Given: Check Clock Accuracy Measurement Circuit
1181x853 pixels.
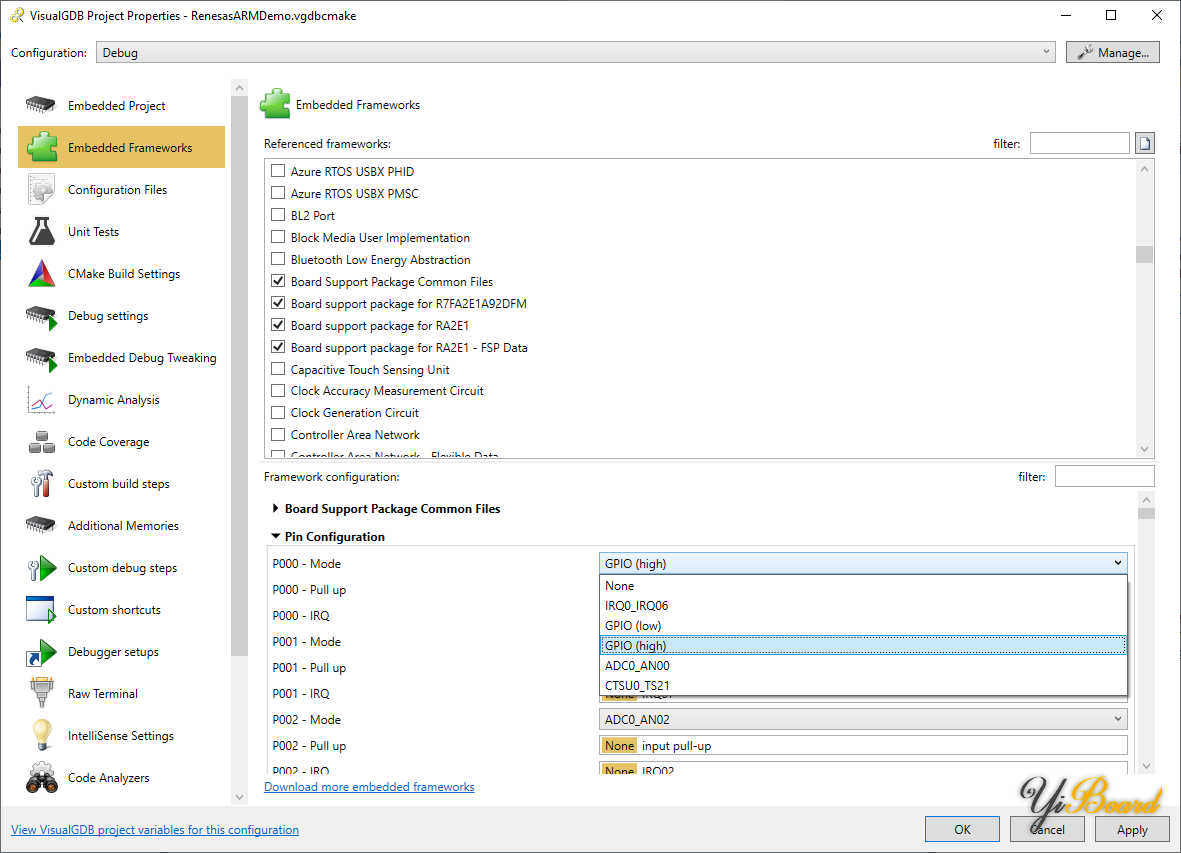Looking at the screenshot, I should tap(278, 391).
